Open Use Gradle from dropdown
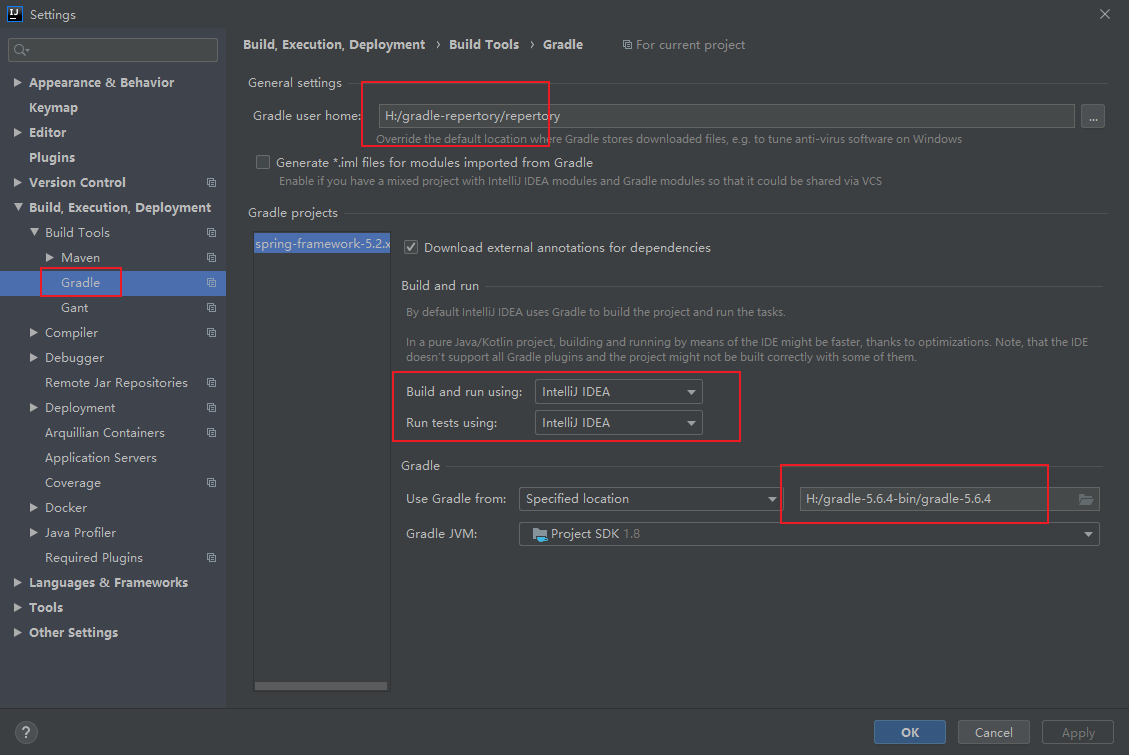This screenshot has width=1129, height=755. (x=650, y=499)
